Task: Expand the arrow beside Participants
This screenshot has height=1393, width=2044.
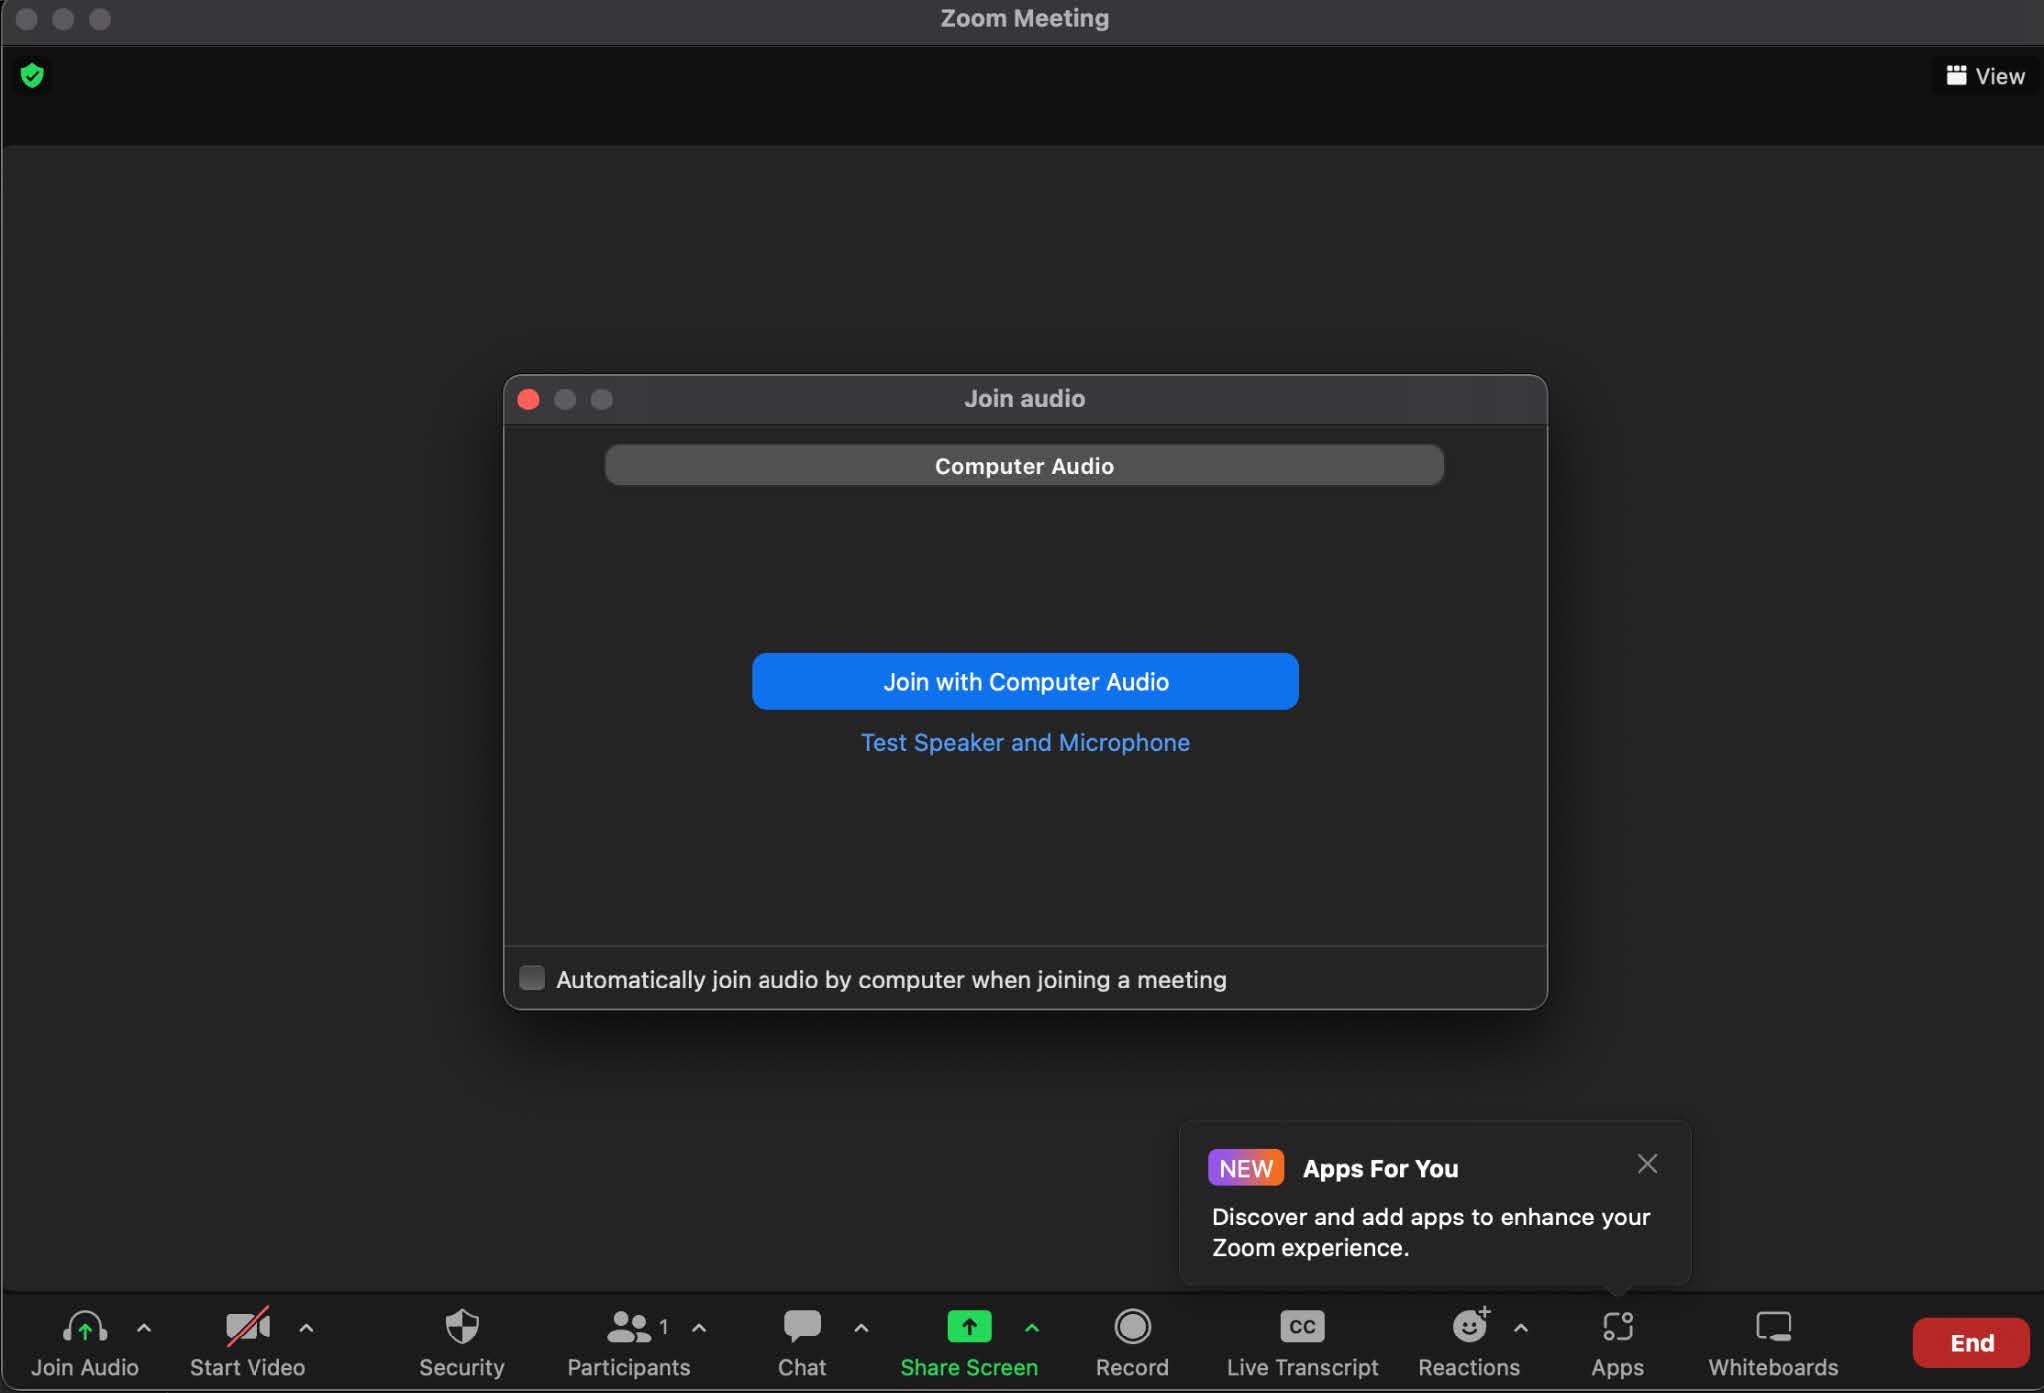Action: pyautogui.click(x=699, y=1328)
